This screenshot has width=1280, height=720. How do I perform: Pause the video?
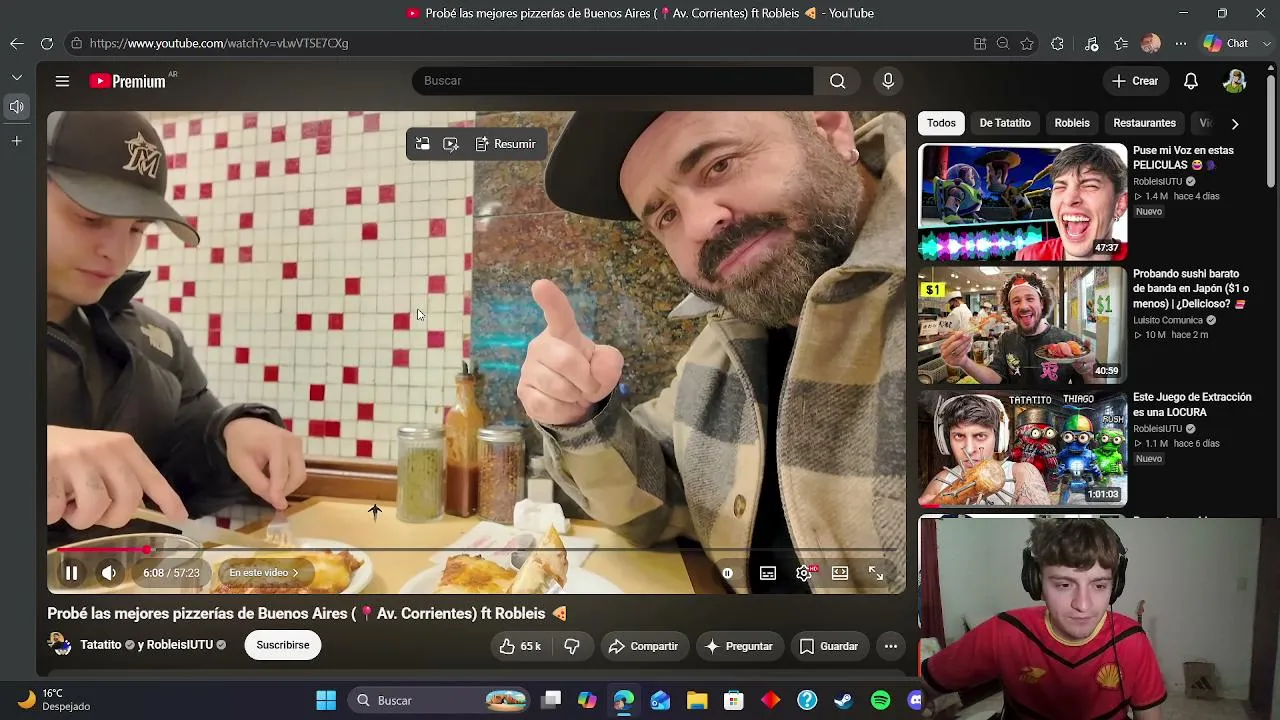click(71, 573)
